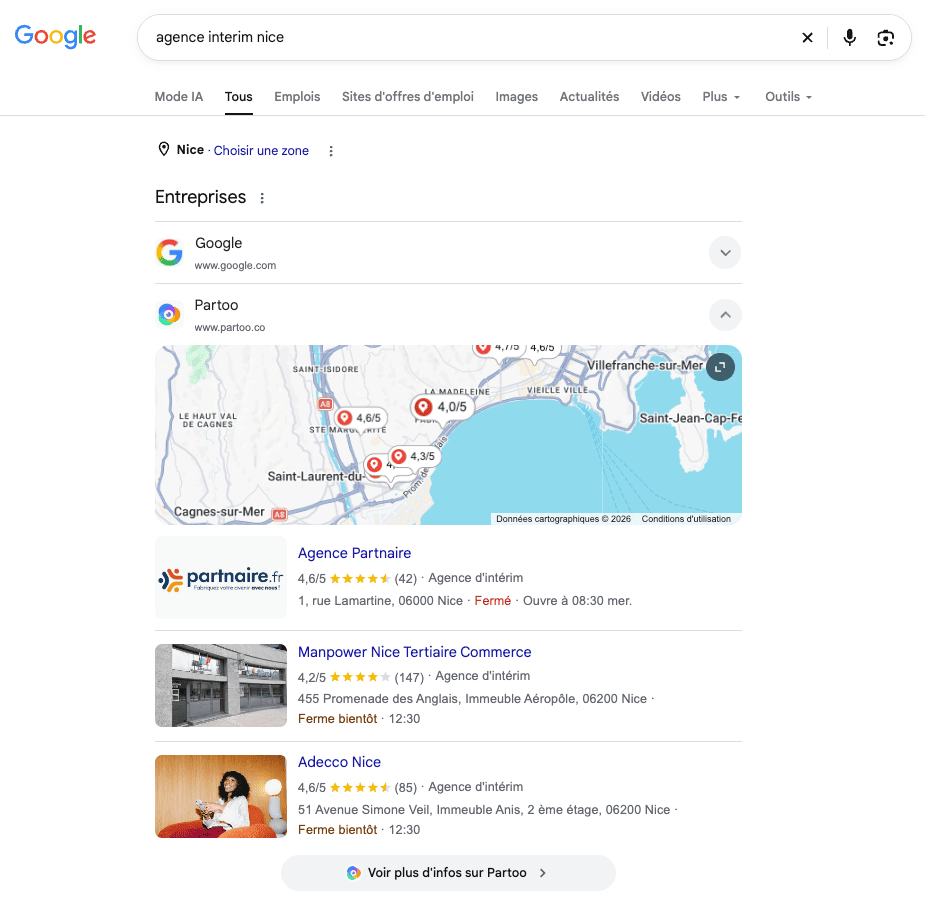Open Sites d'offres d'emploi tab
Screen dimensions: 925x921
click(408, 97)
